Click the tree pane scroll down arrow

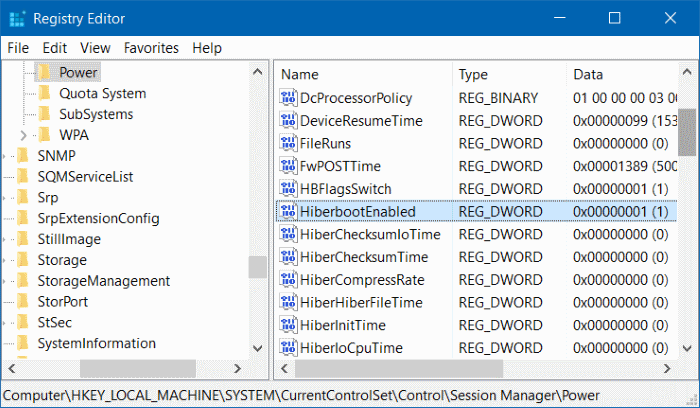(258, 348)
